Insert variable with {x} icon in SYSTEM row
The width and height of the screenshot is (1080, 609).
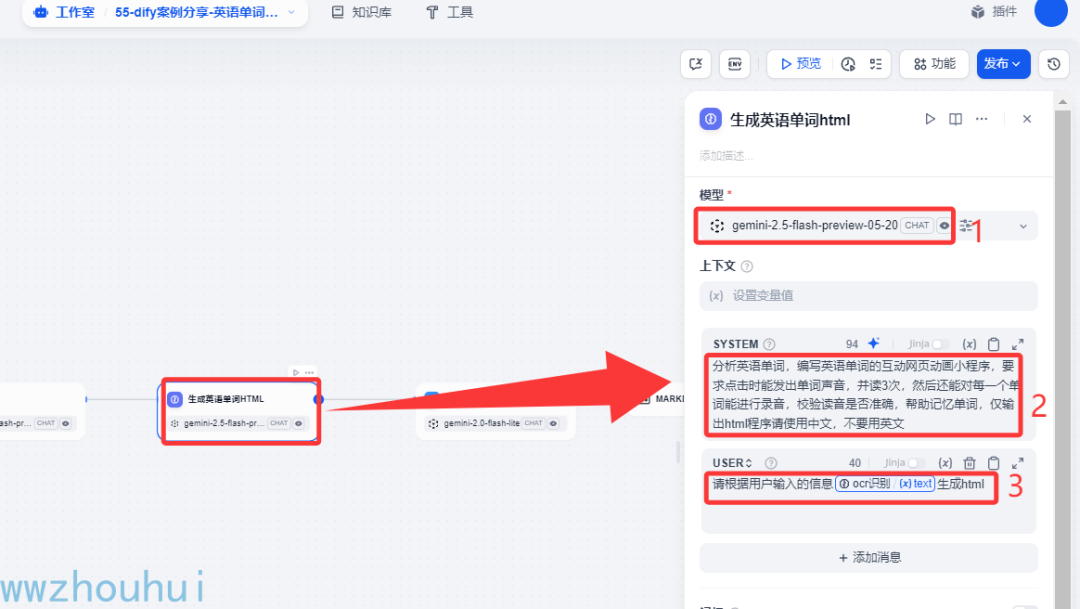(969, 344)
